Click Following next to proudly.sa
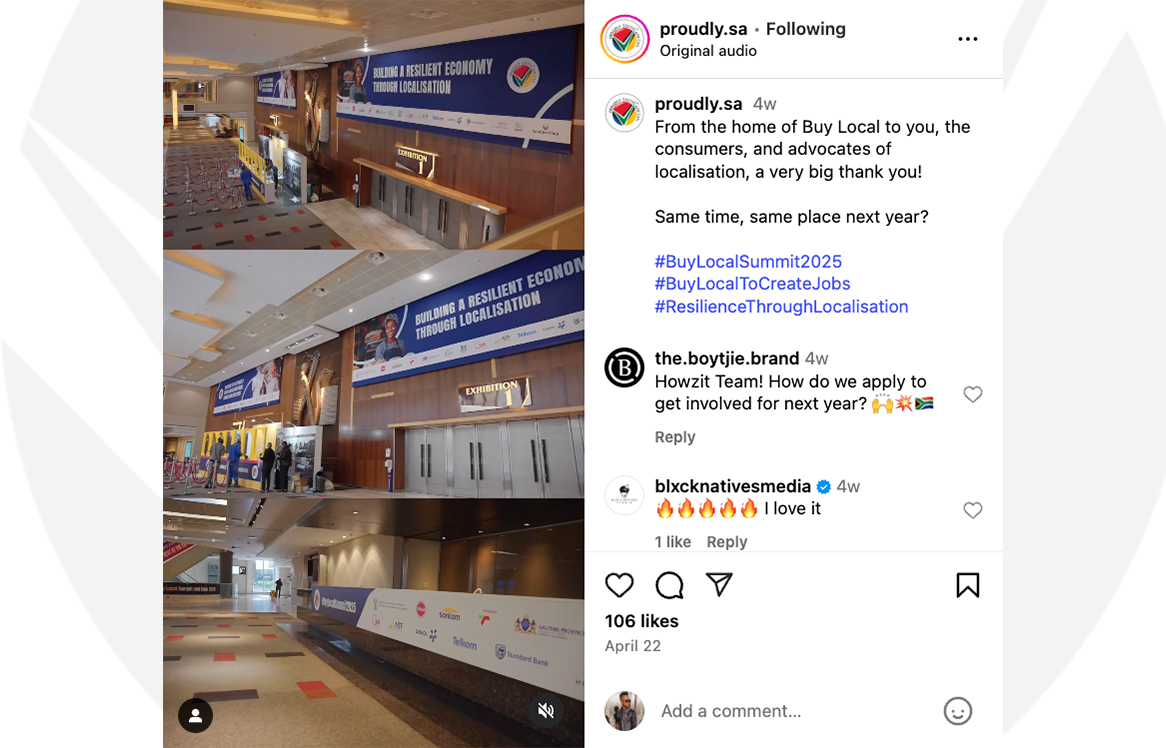 coord(806,29)
